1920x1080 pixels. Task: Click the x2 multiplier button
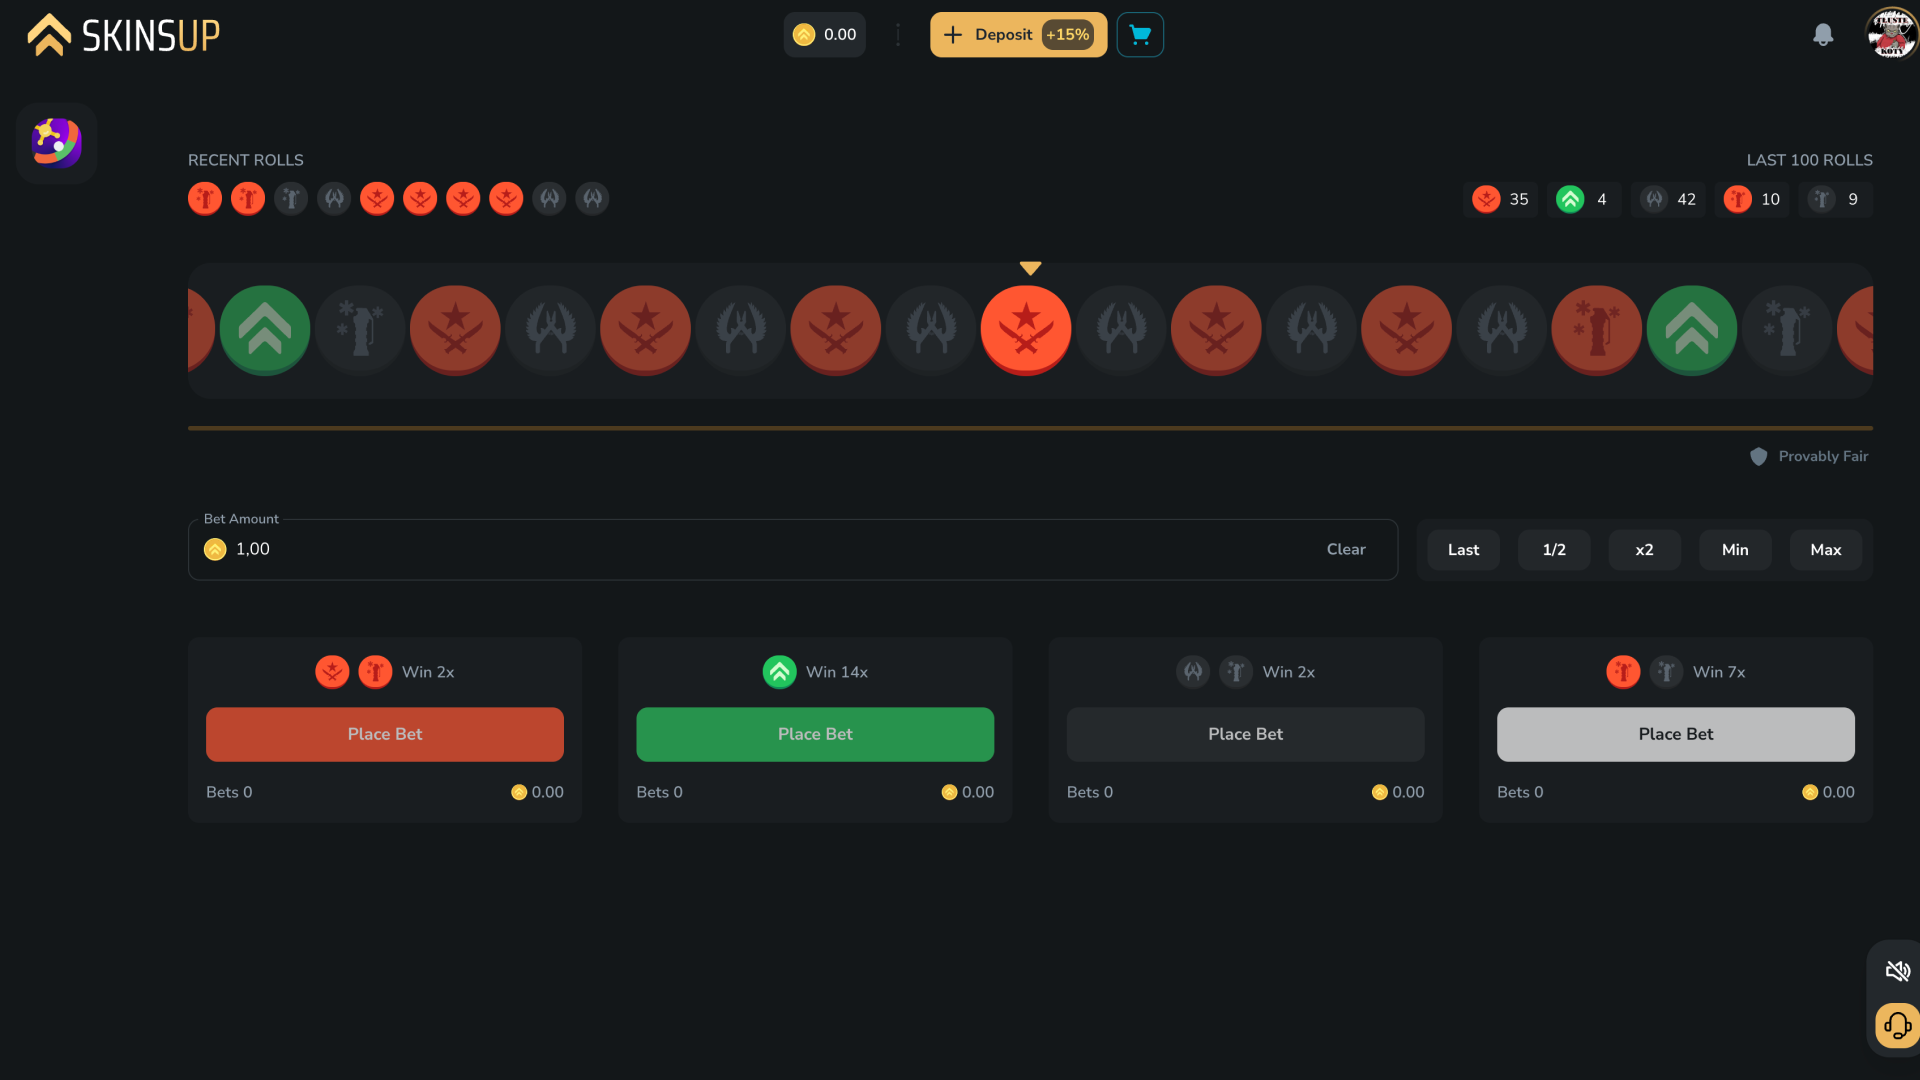1643,549
